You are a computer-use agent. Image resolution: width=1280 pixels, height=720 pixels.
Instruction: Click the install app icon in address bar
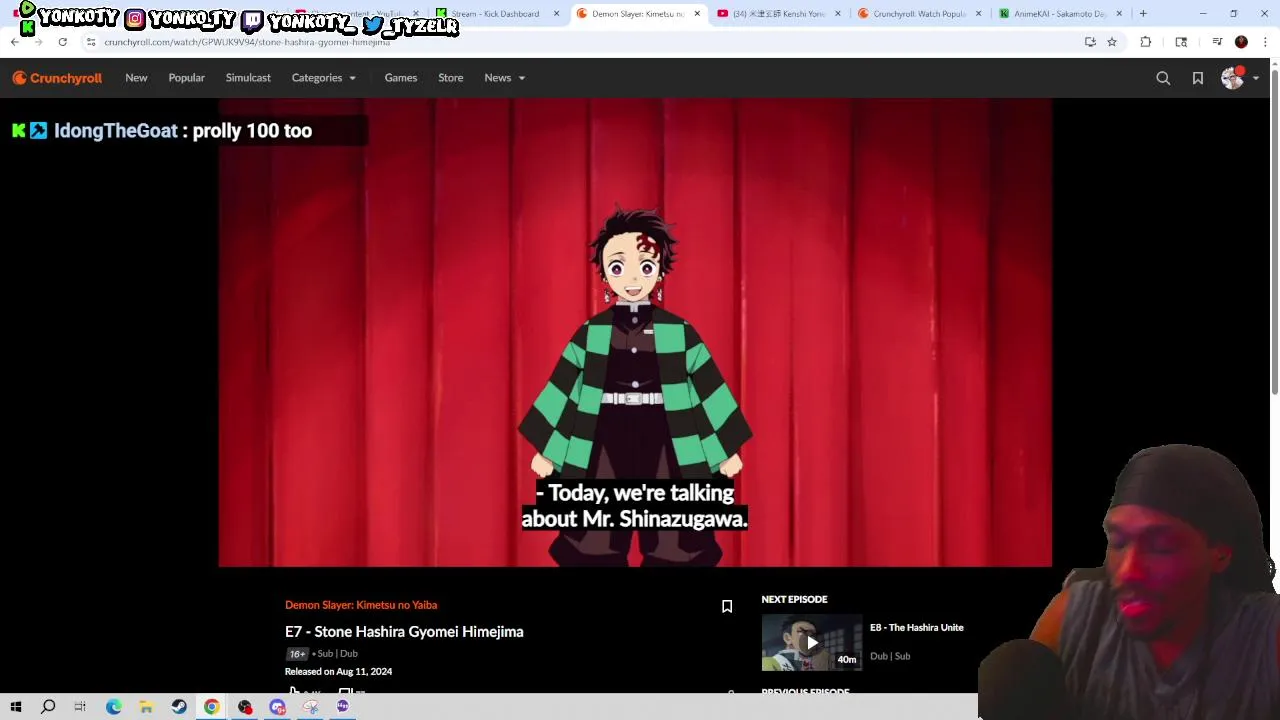[x=1090, y=42]
